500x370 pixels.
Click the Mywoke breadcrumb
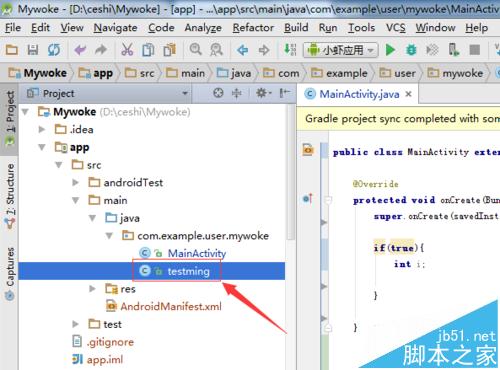pyautogui.click(x=38, y=73)
